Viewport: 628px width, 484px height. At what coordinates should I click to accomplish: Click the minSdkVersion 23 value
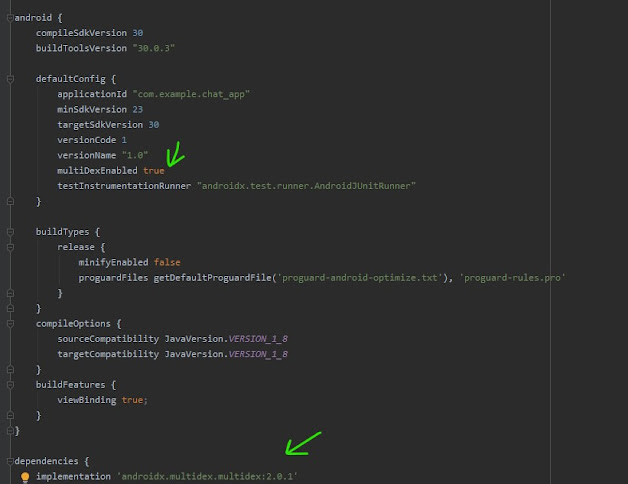coord(148,109)
